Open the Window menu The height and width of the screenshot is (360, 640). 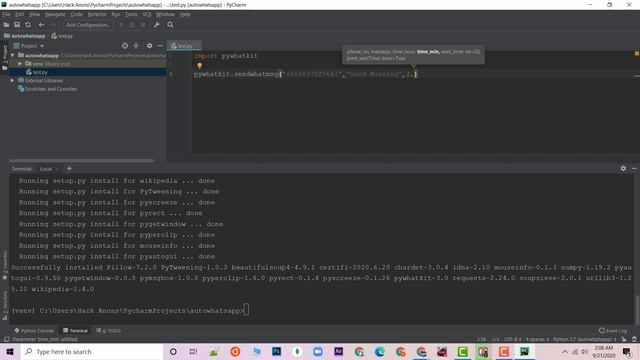(165, 14)
